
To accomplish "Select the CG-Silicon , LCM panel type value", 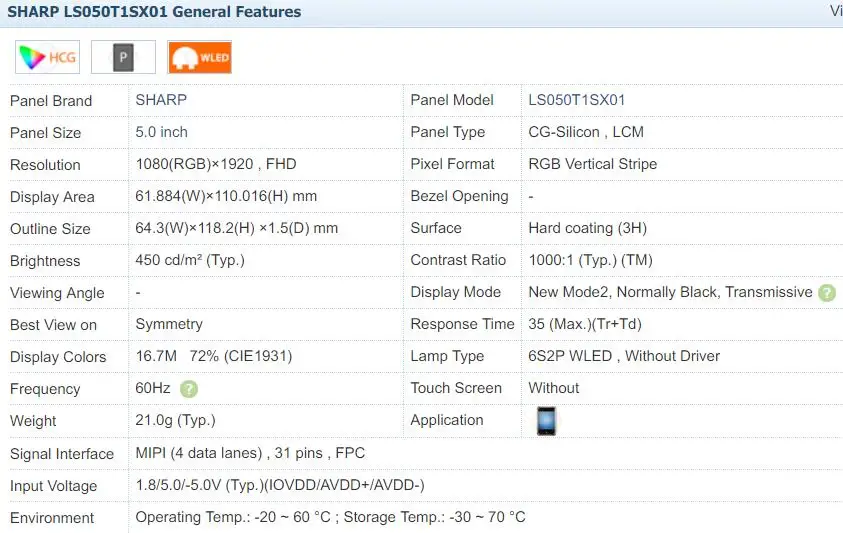I will click(586, 132).
